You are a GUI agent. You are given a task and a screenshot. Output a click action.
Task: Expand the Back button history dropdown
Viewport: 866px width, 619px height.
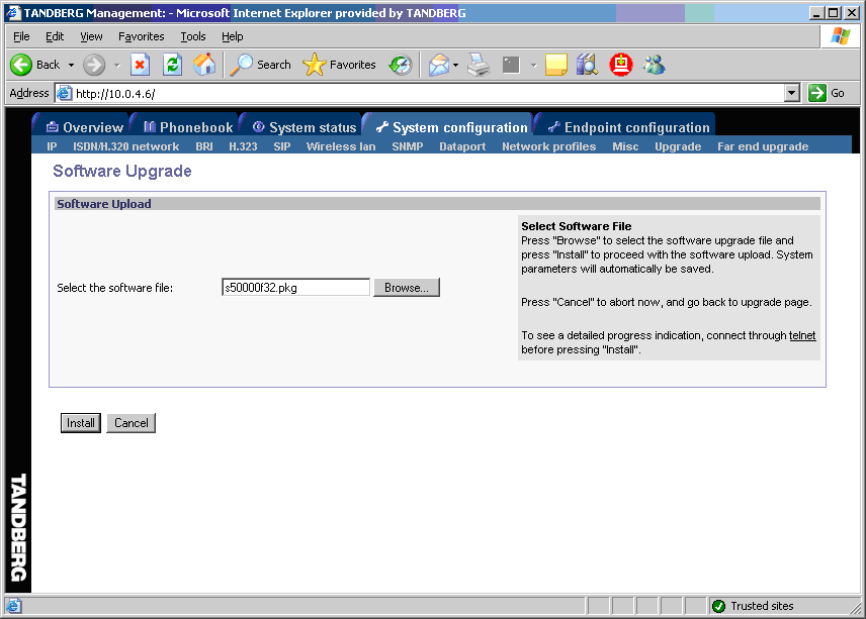click(71, 65)
